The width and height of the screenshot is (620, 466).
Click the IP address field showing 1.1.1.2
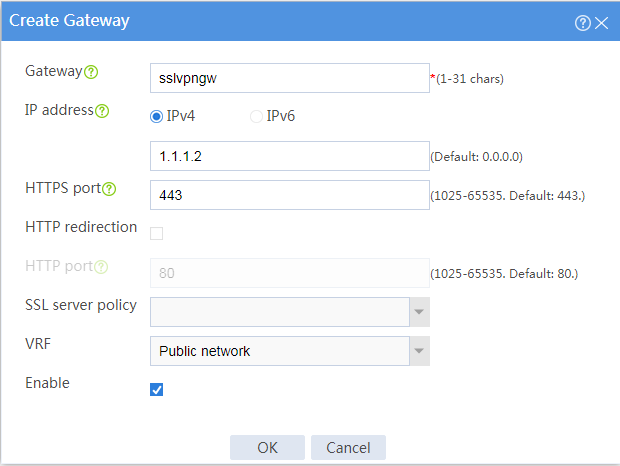tap(290, 156)
